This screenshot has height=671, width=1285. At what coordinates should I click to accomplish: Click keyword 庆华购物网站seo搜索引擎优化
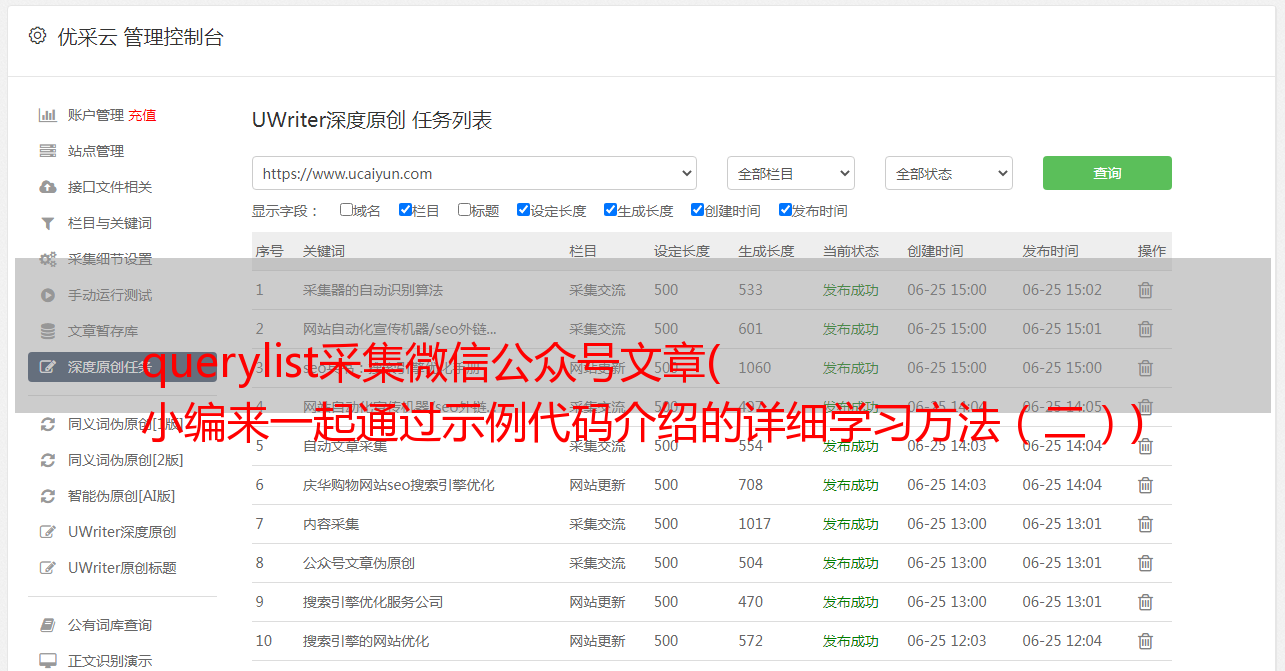click(x=399, y=485)
